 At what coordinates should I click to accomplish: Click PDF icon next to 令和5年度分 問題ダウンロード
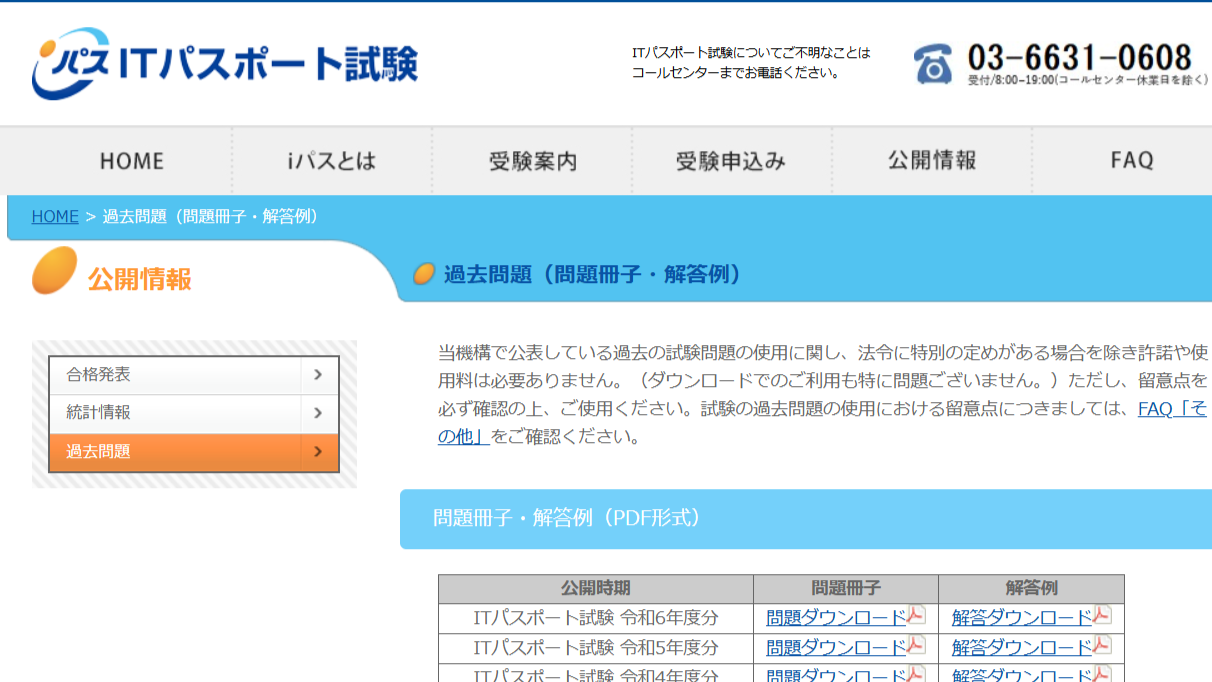tap(916, 645)
